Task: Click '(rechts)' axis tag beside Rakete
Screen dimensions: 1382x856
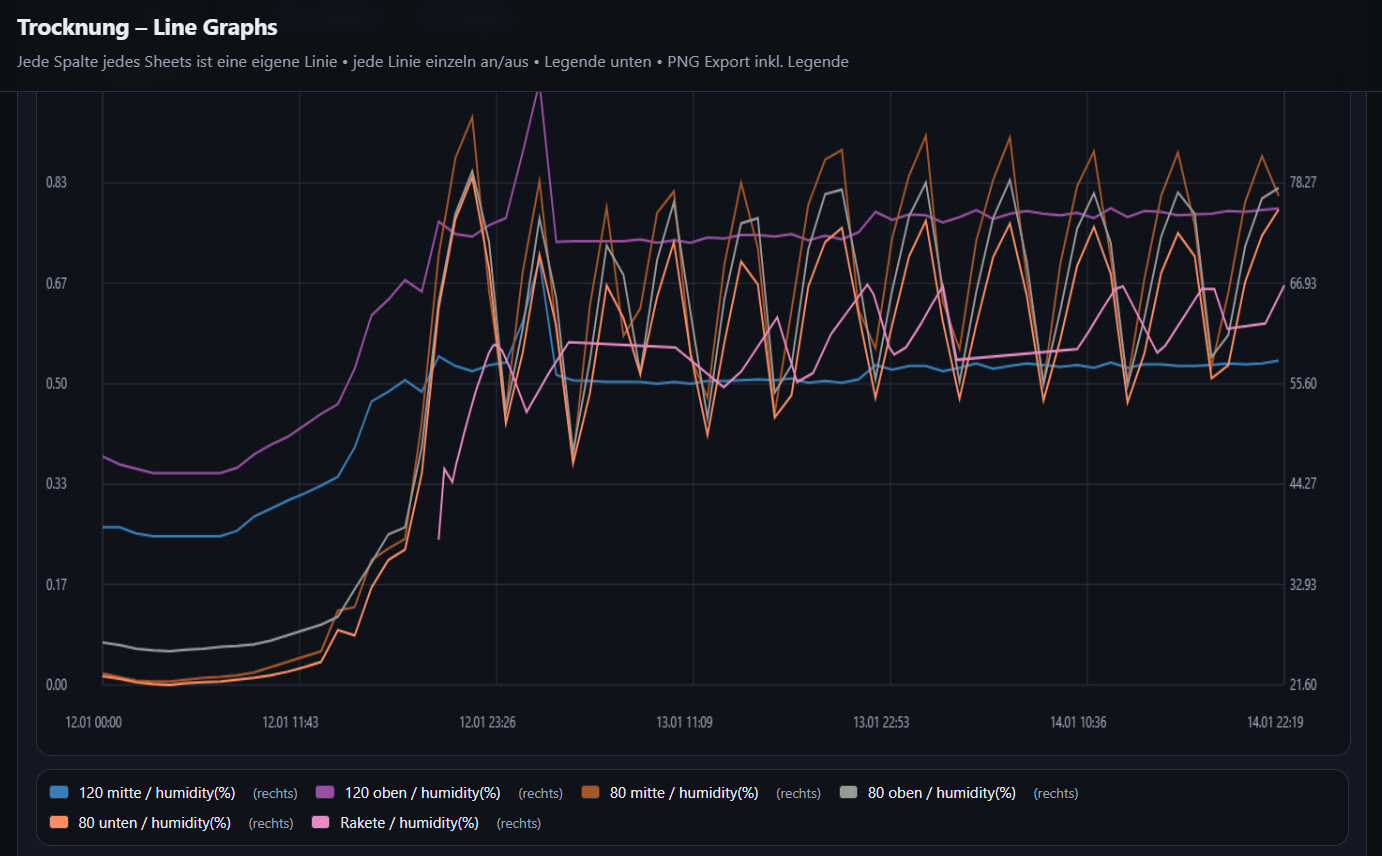Action: click(x=518, y=824)
